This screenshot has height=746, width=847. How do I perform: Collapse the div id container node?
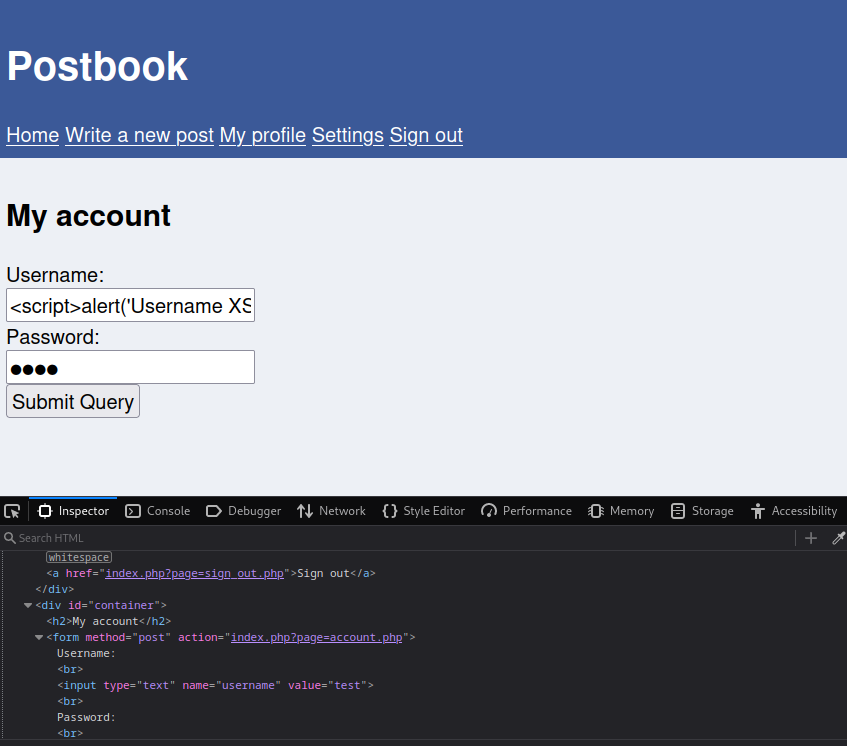(28, 606)
